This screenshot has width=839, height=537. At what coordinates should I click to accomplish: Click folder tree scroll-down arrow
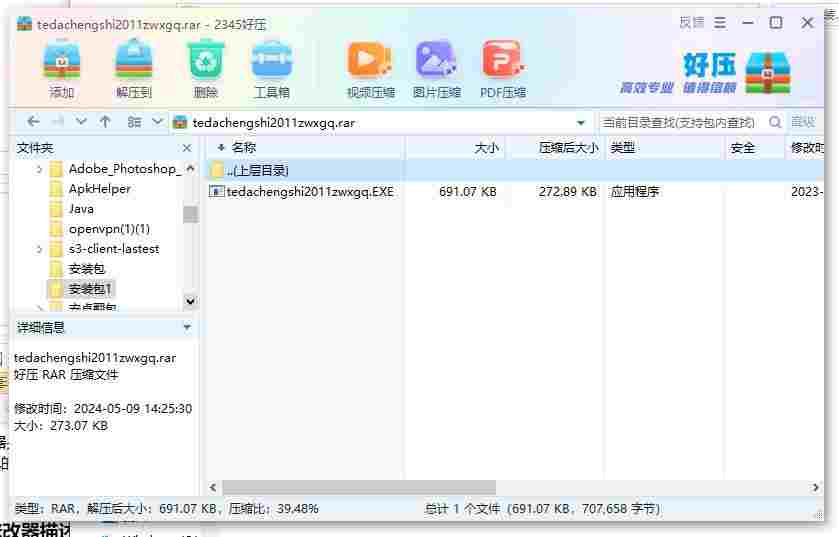(190, 301)
